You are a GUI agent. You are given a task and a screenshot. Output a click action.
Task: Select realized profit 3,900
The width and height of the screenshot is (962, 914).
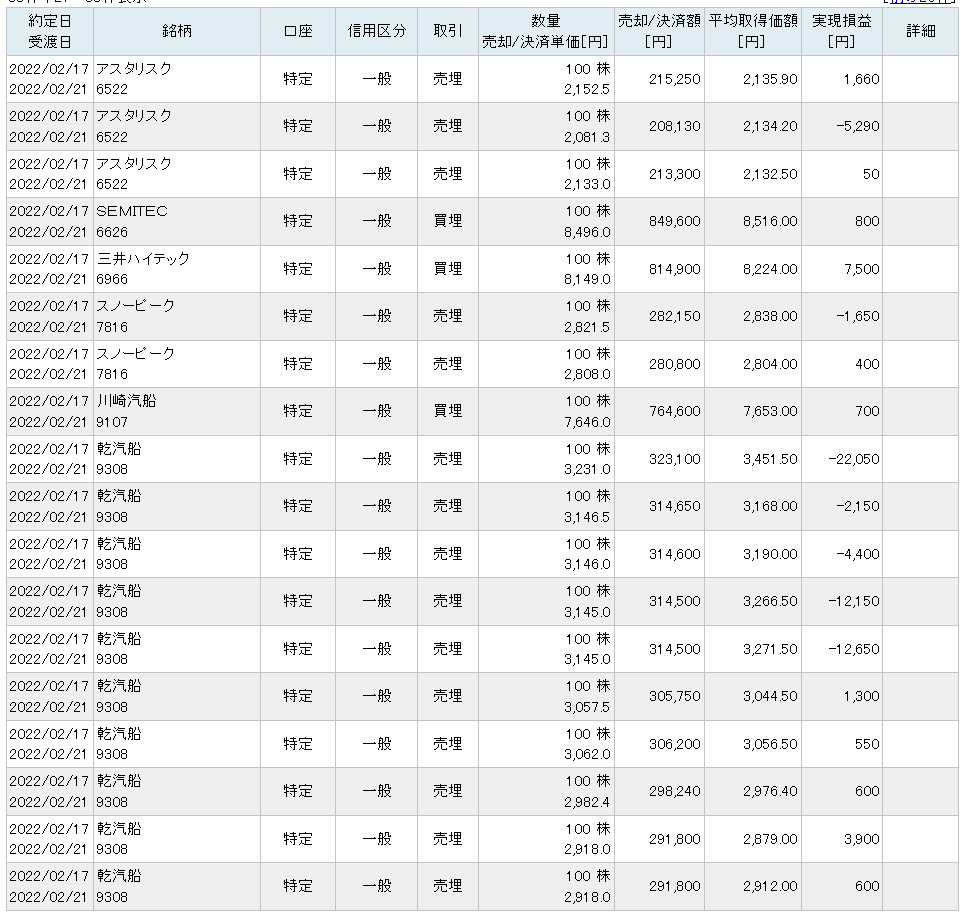(x=861, y=840)
